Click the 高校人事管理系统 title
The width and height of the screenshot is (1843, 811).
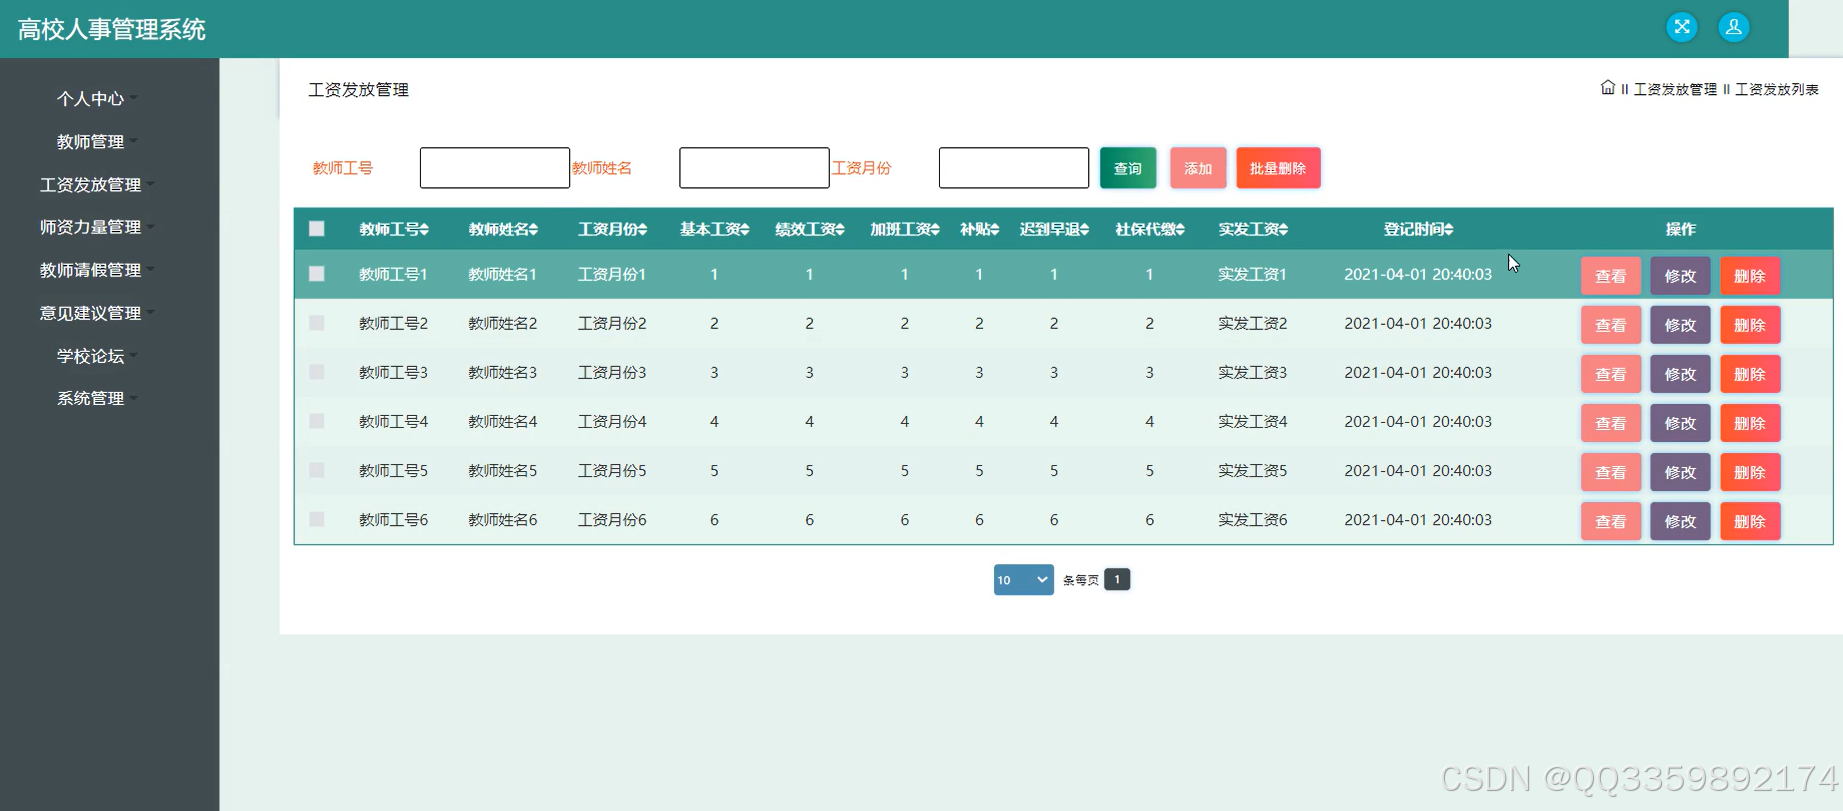tap(112, 29)
